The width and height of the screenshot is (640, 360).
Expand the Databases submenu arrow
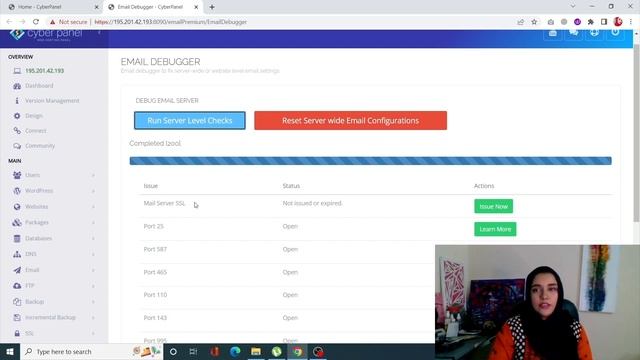click(93, 238)
